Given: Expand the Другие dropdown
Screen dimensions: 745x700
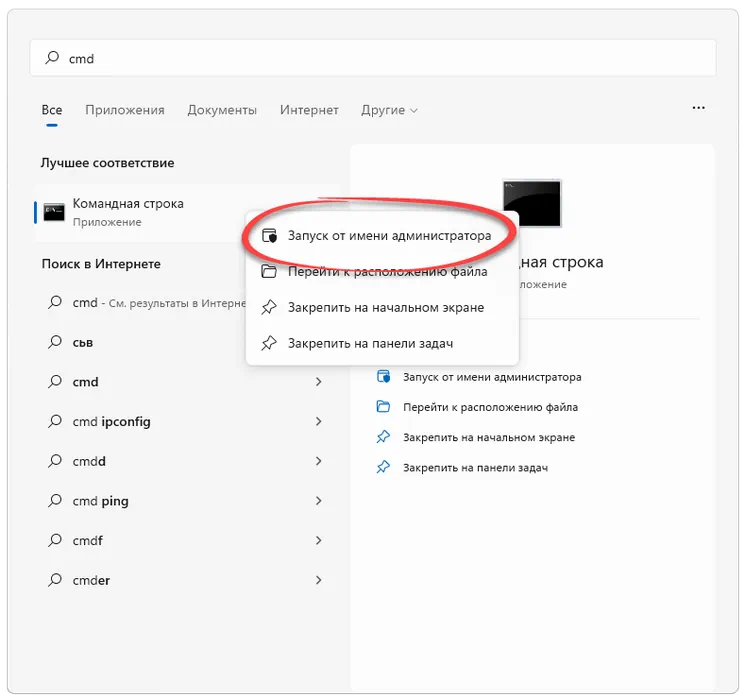Looking at the screenshot, I should [x=389, y=110].
